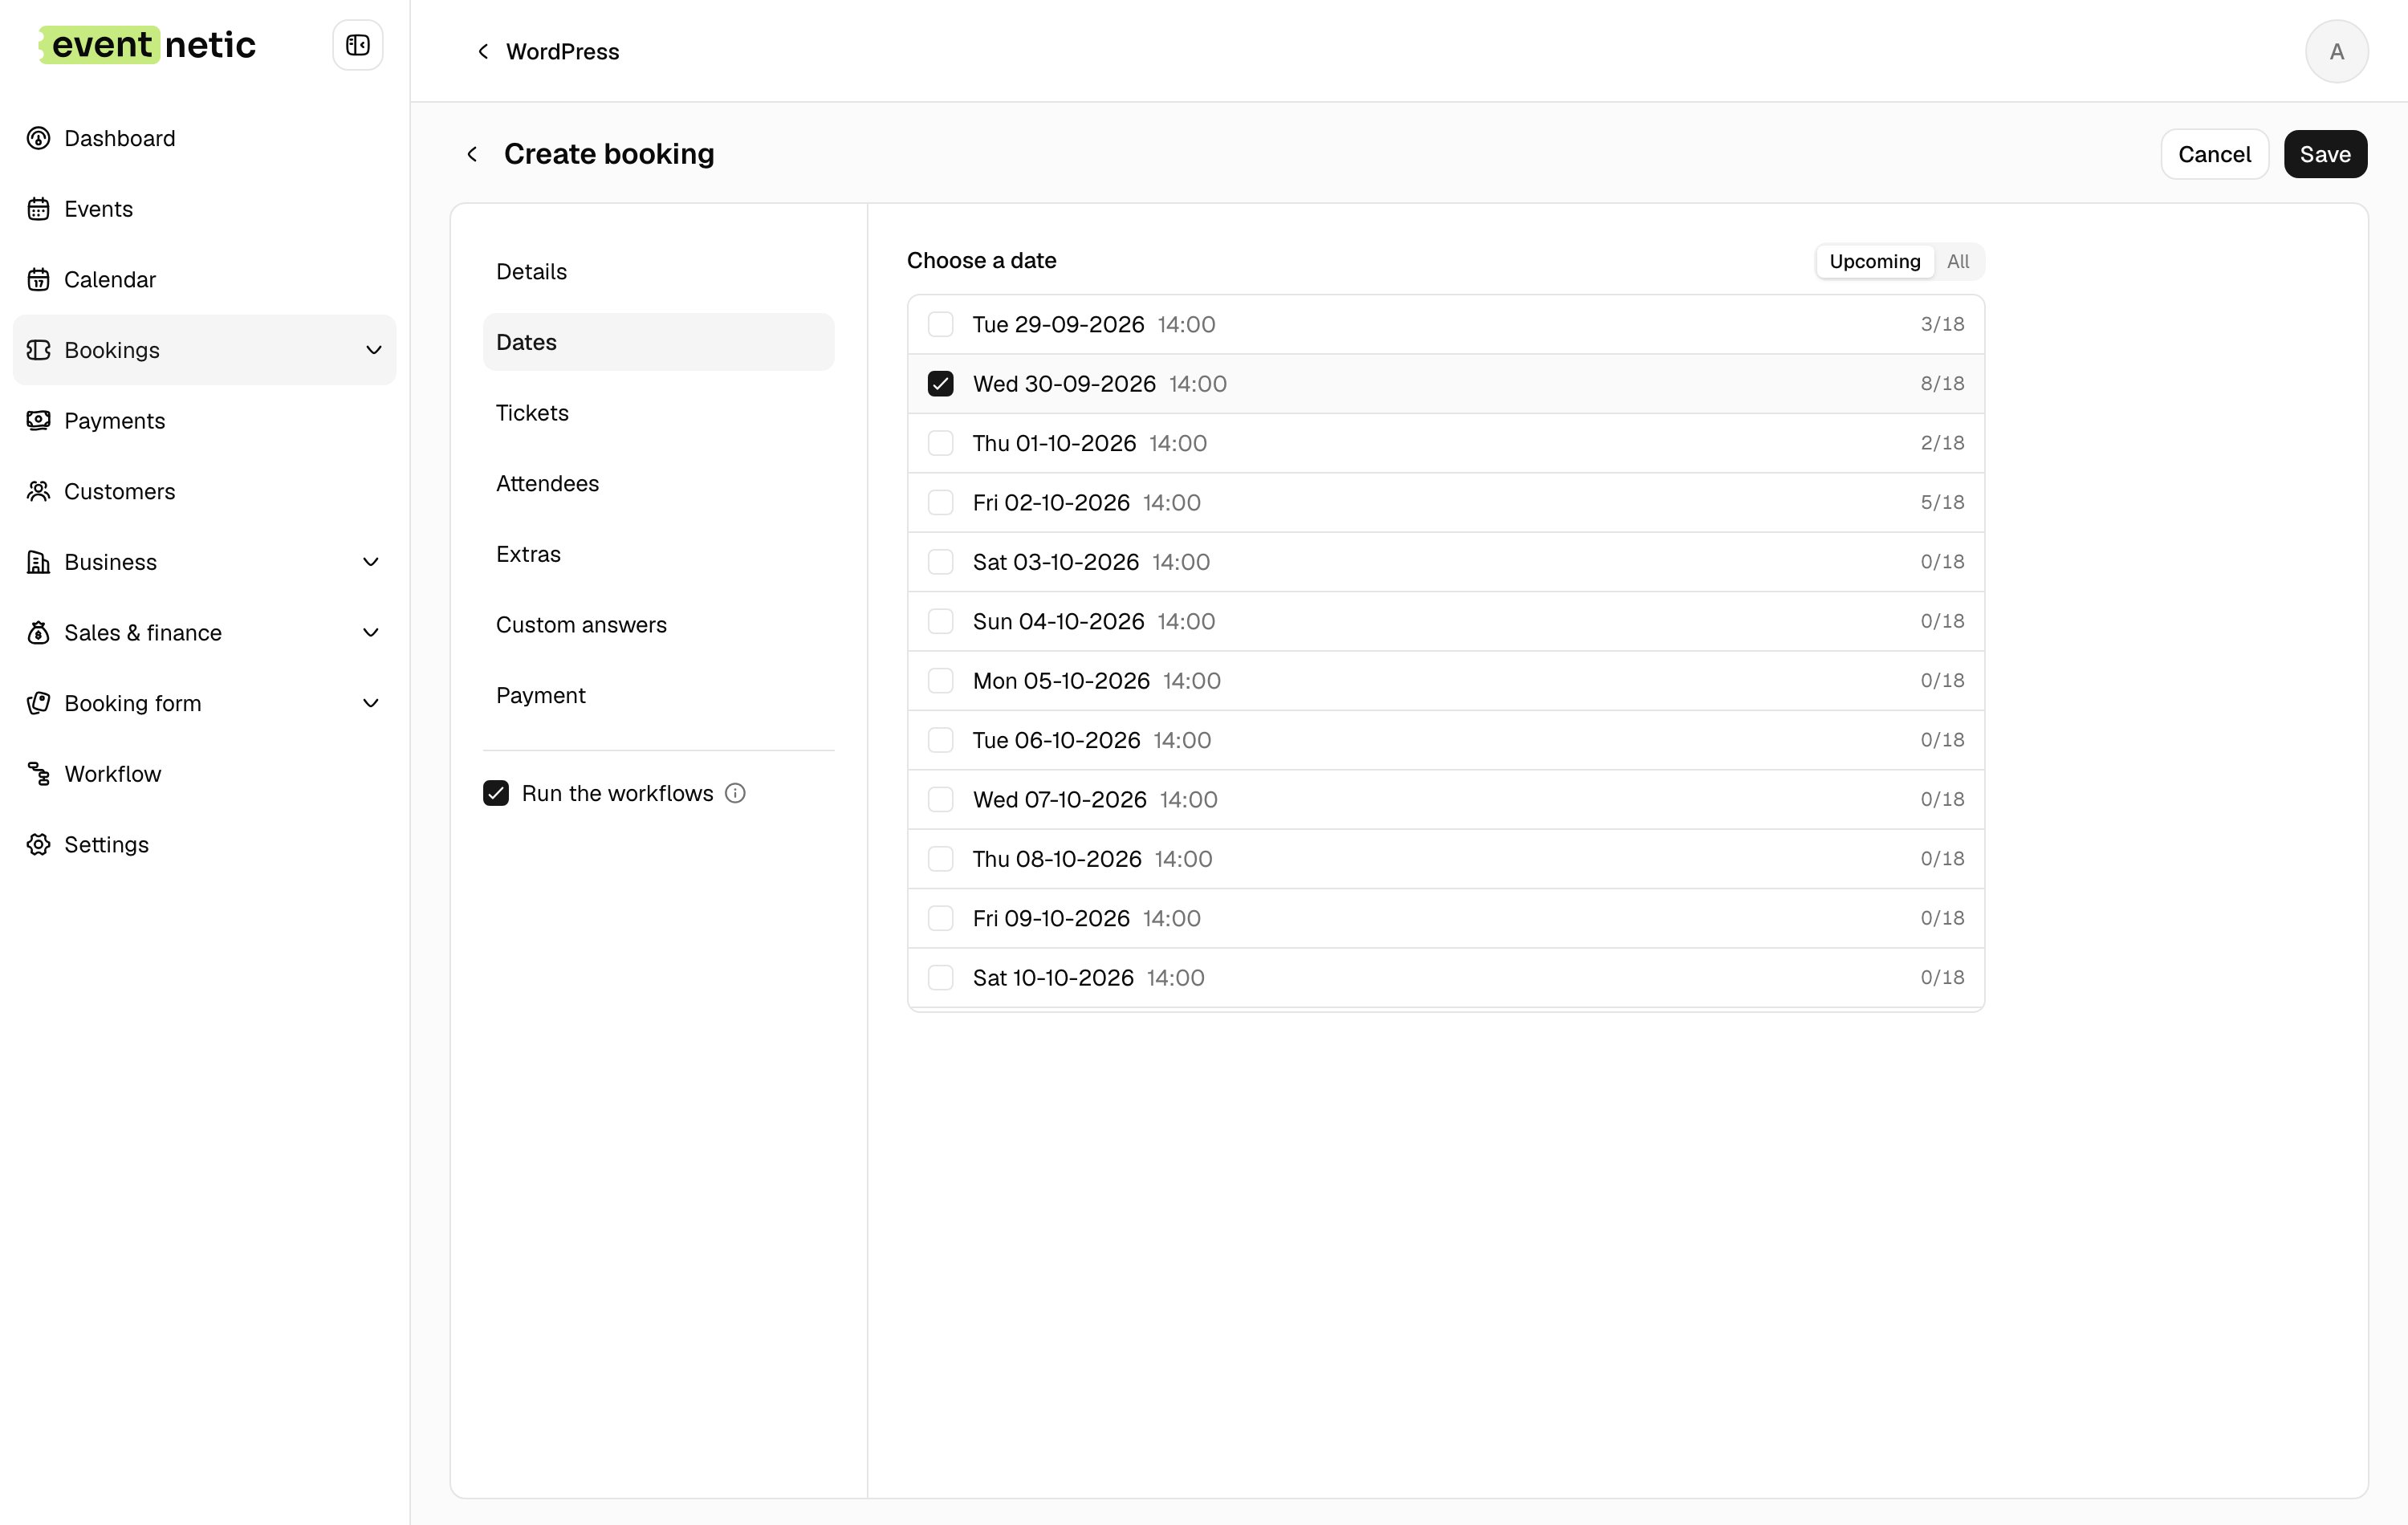Screen dimensions: 2408x1525
Task: Go to the Tickets step
Action: click(x=658, y=413)
